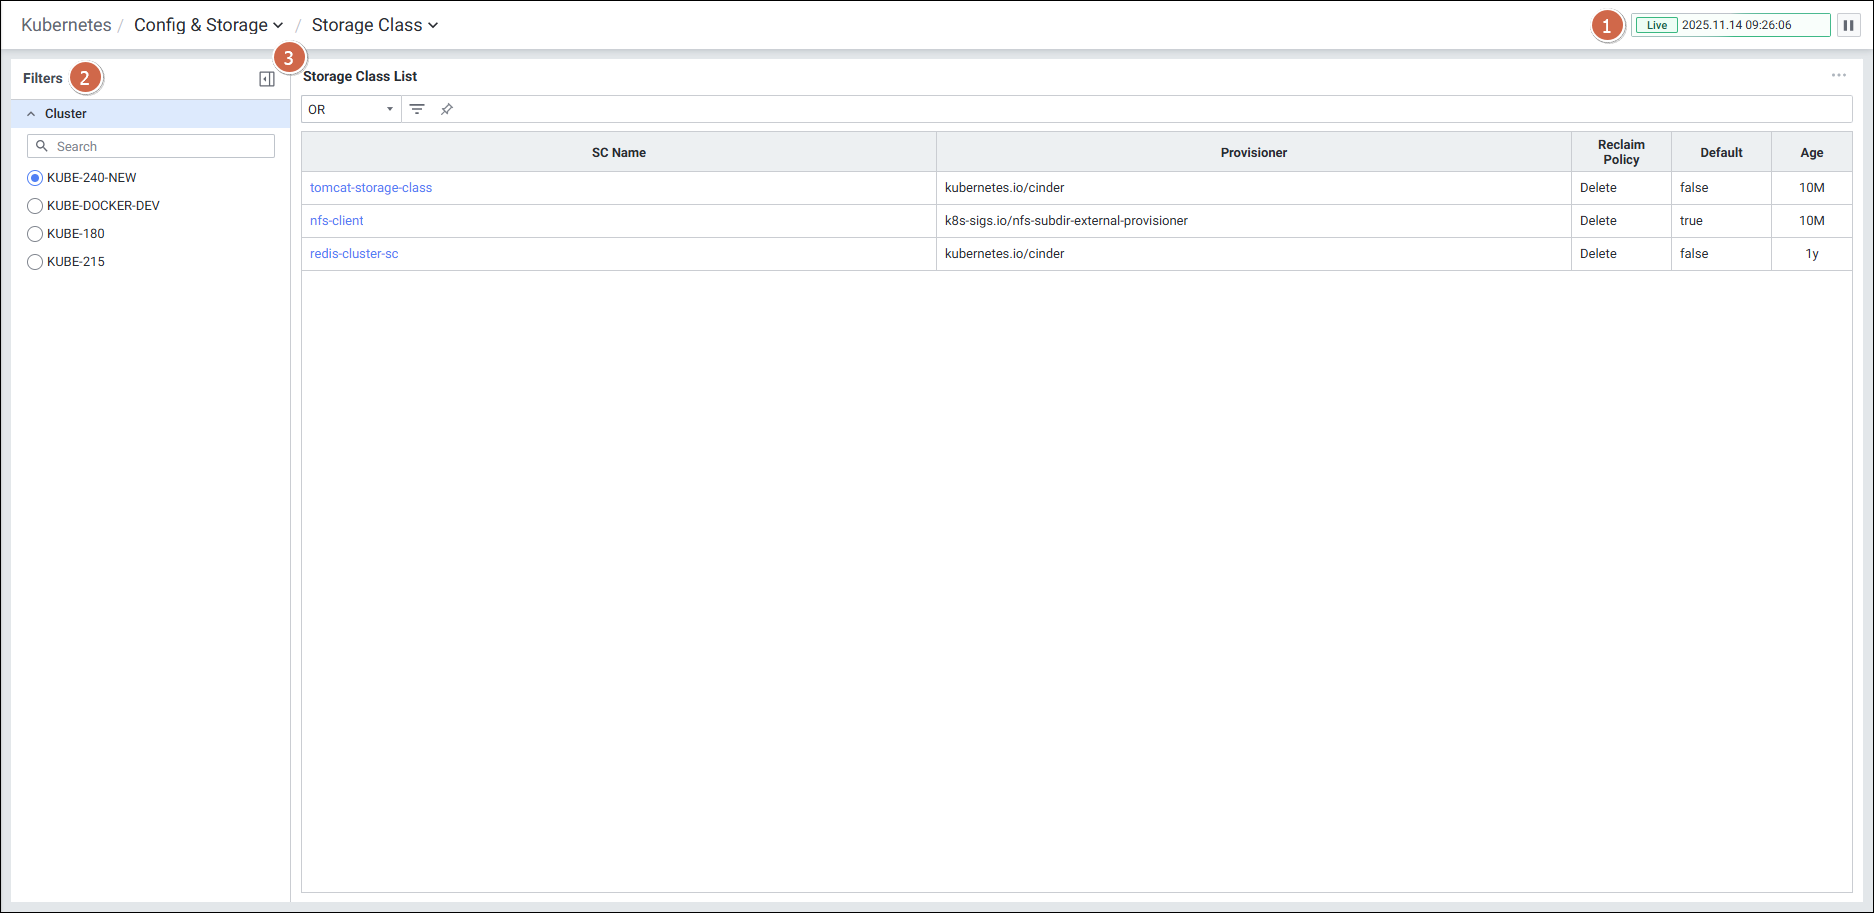Open the filter options icon
The width and height of the screenshot is (1874, 913).
tap(417, 109)
